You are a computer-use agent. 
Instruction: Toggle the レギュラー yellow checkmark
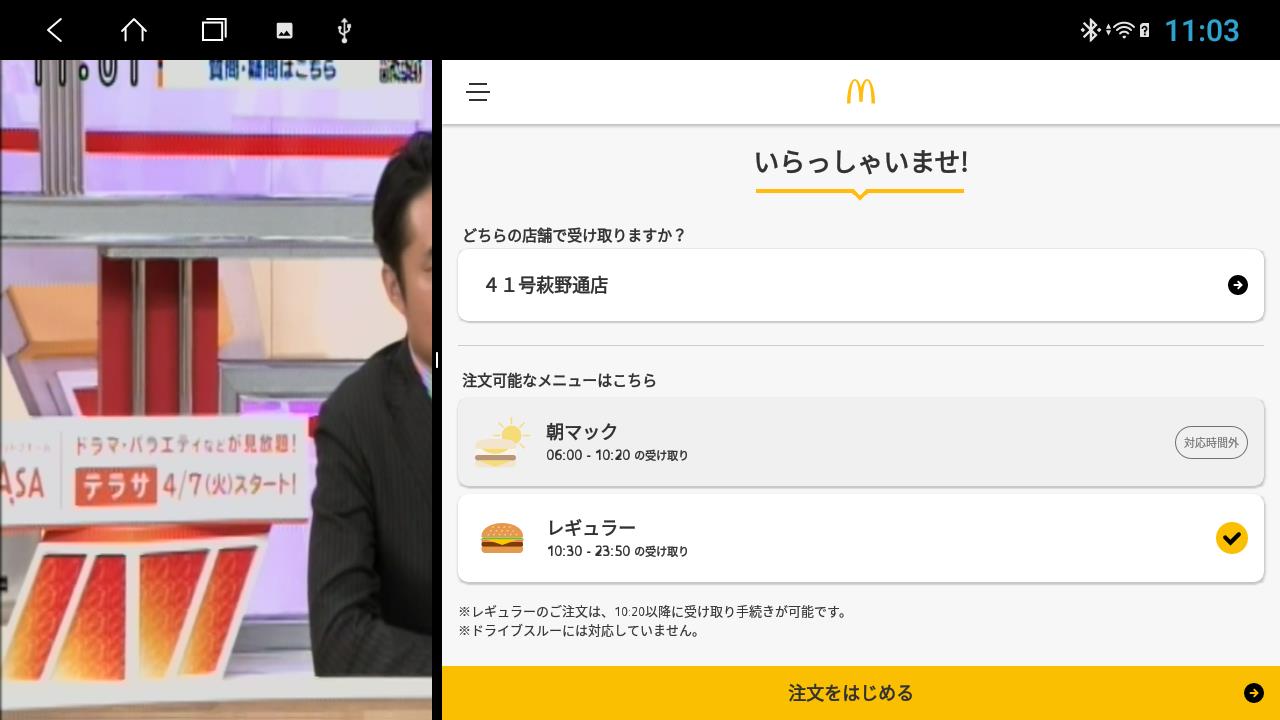[x=1232, y=538]
